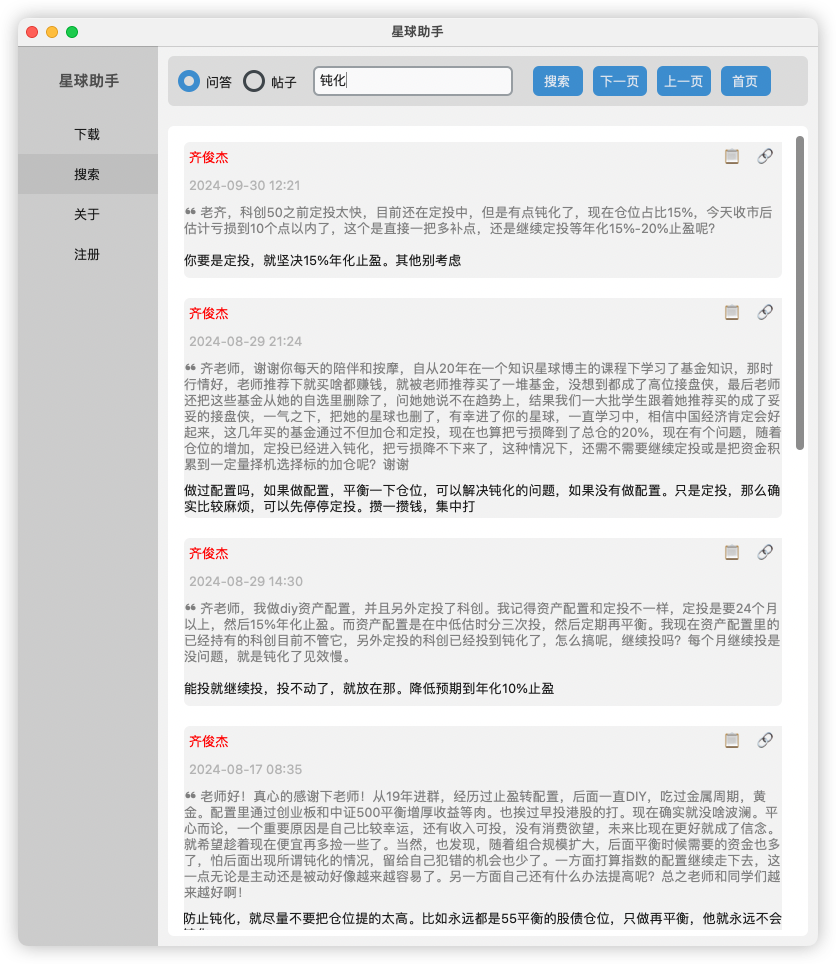This screenshot has height=964, width=836.
Task: Go to the next page with 下一页
Action: point(619,81)
